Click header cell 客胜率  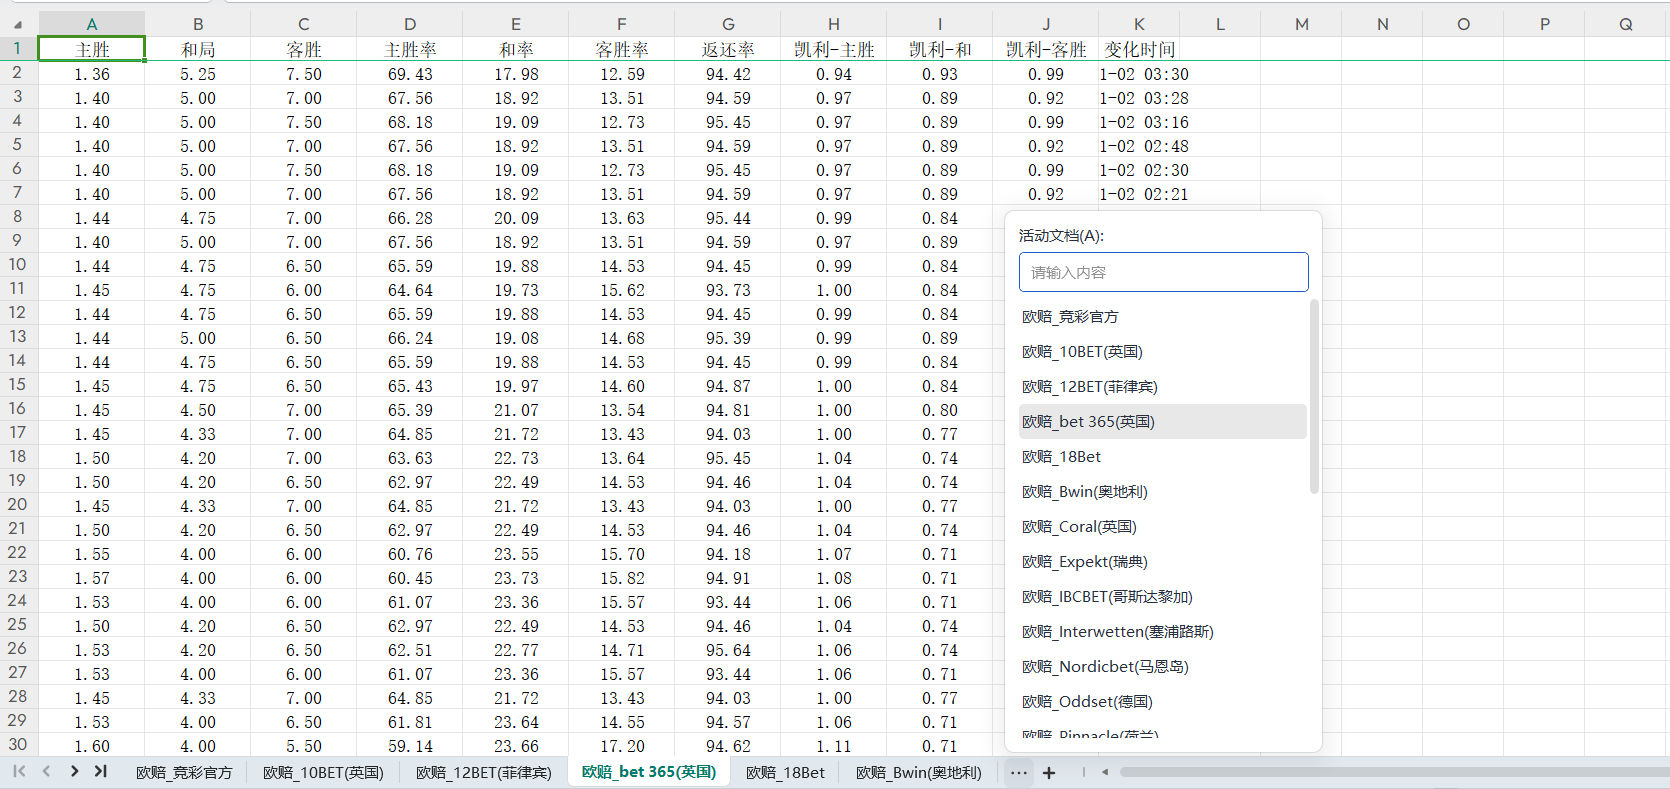pos(622,49)
